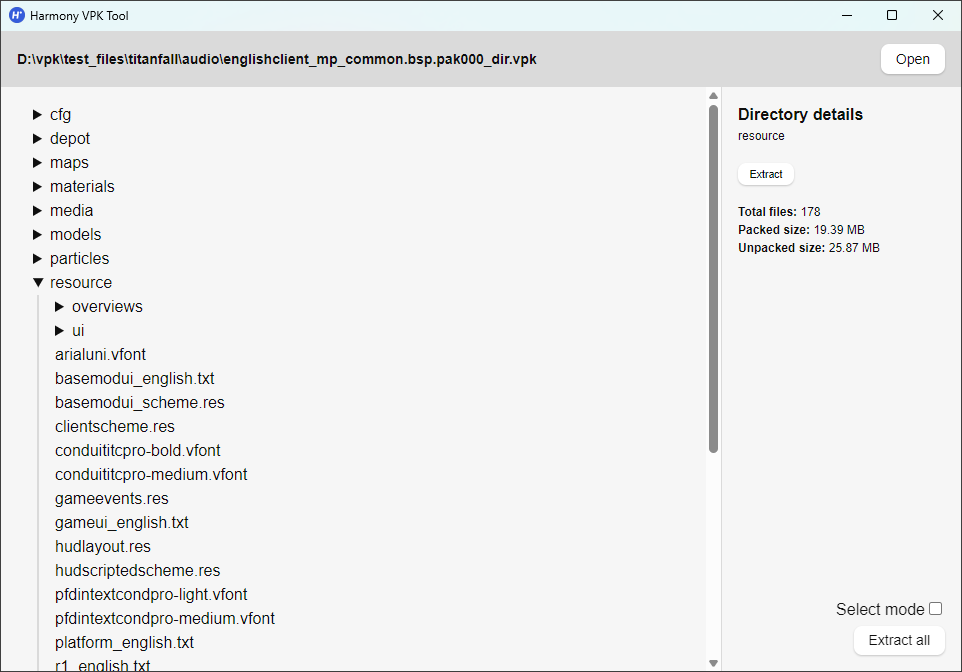Select arialuni.vfont file
Screen dimensions: 962x672
click(x=100, y=355)
